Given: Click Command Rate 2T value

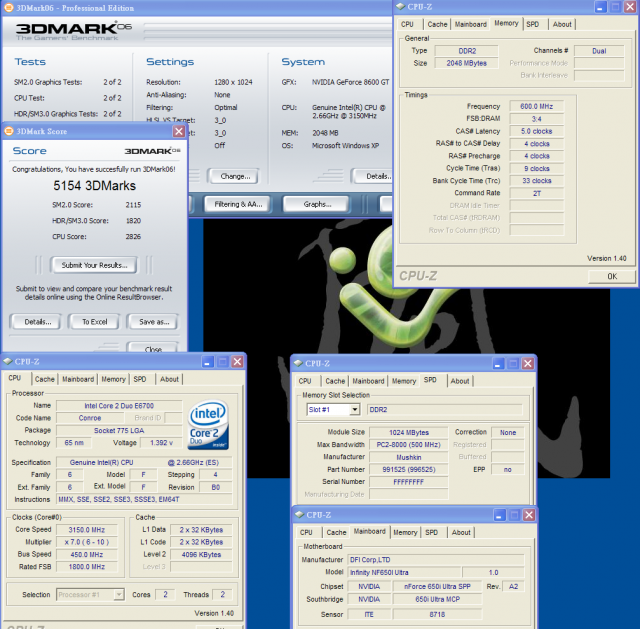Looking at the screenshot, I should tap(536, 193).
